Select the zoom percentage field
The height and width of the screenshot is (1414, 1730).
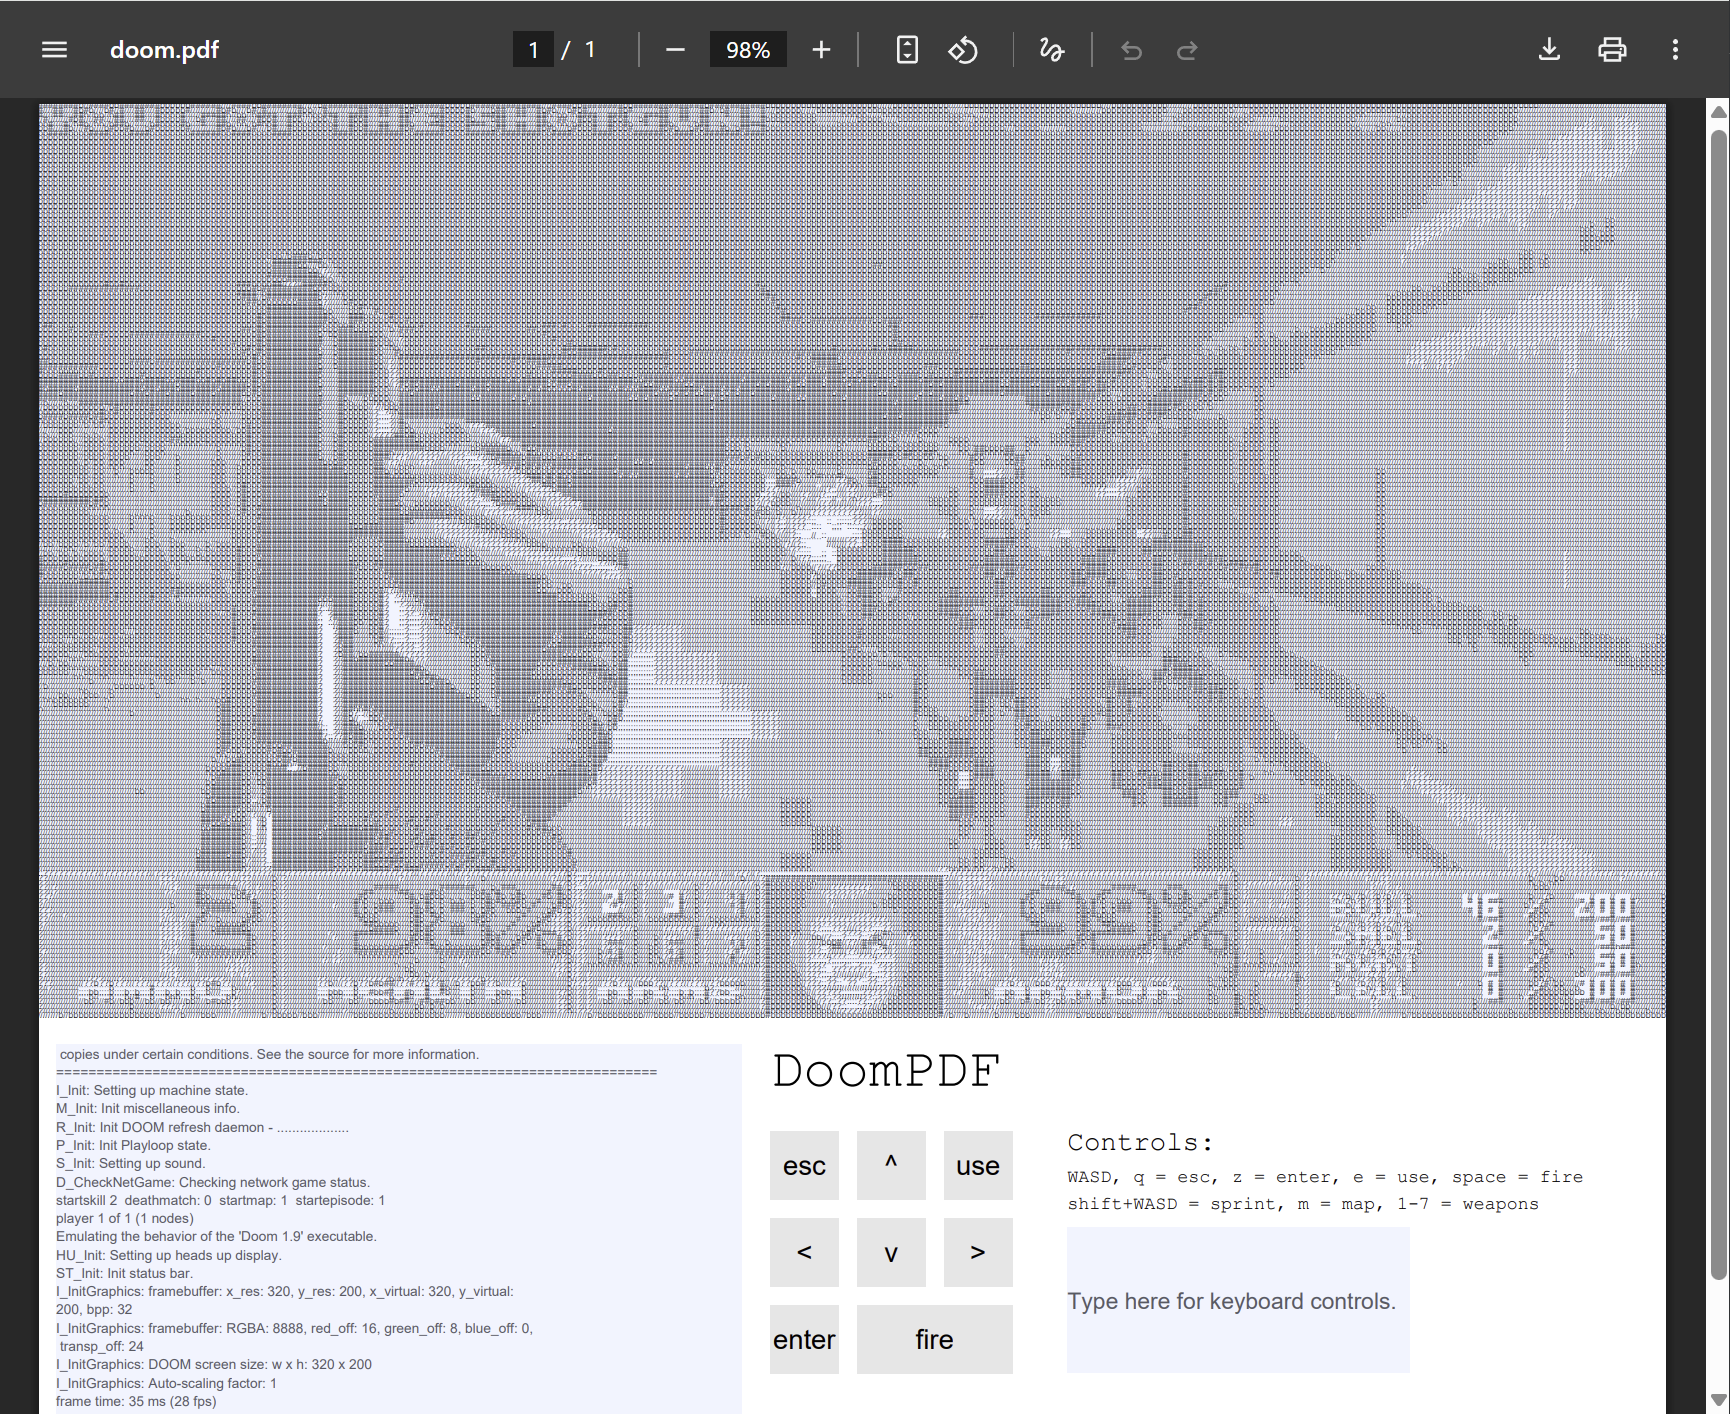(748, 49)
